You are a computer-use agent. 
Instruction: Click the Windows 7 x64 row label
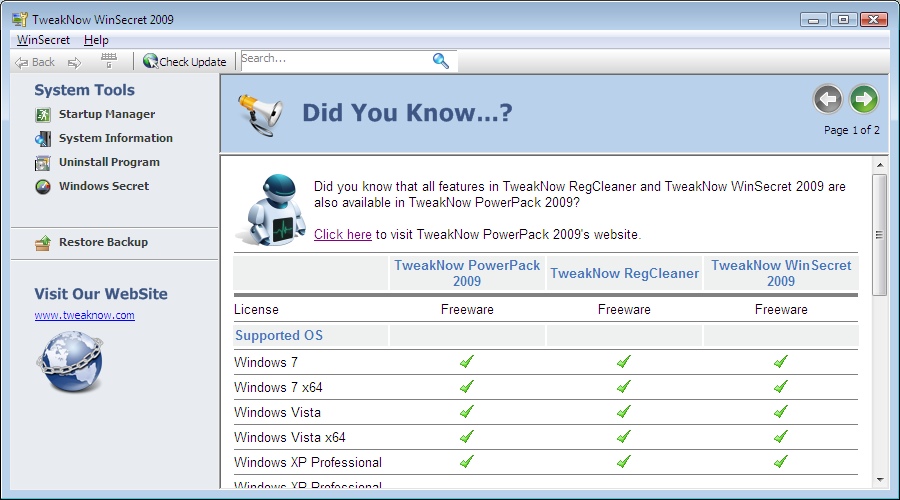278,387
